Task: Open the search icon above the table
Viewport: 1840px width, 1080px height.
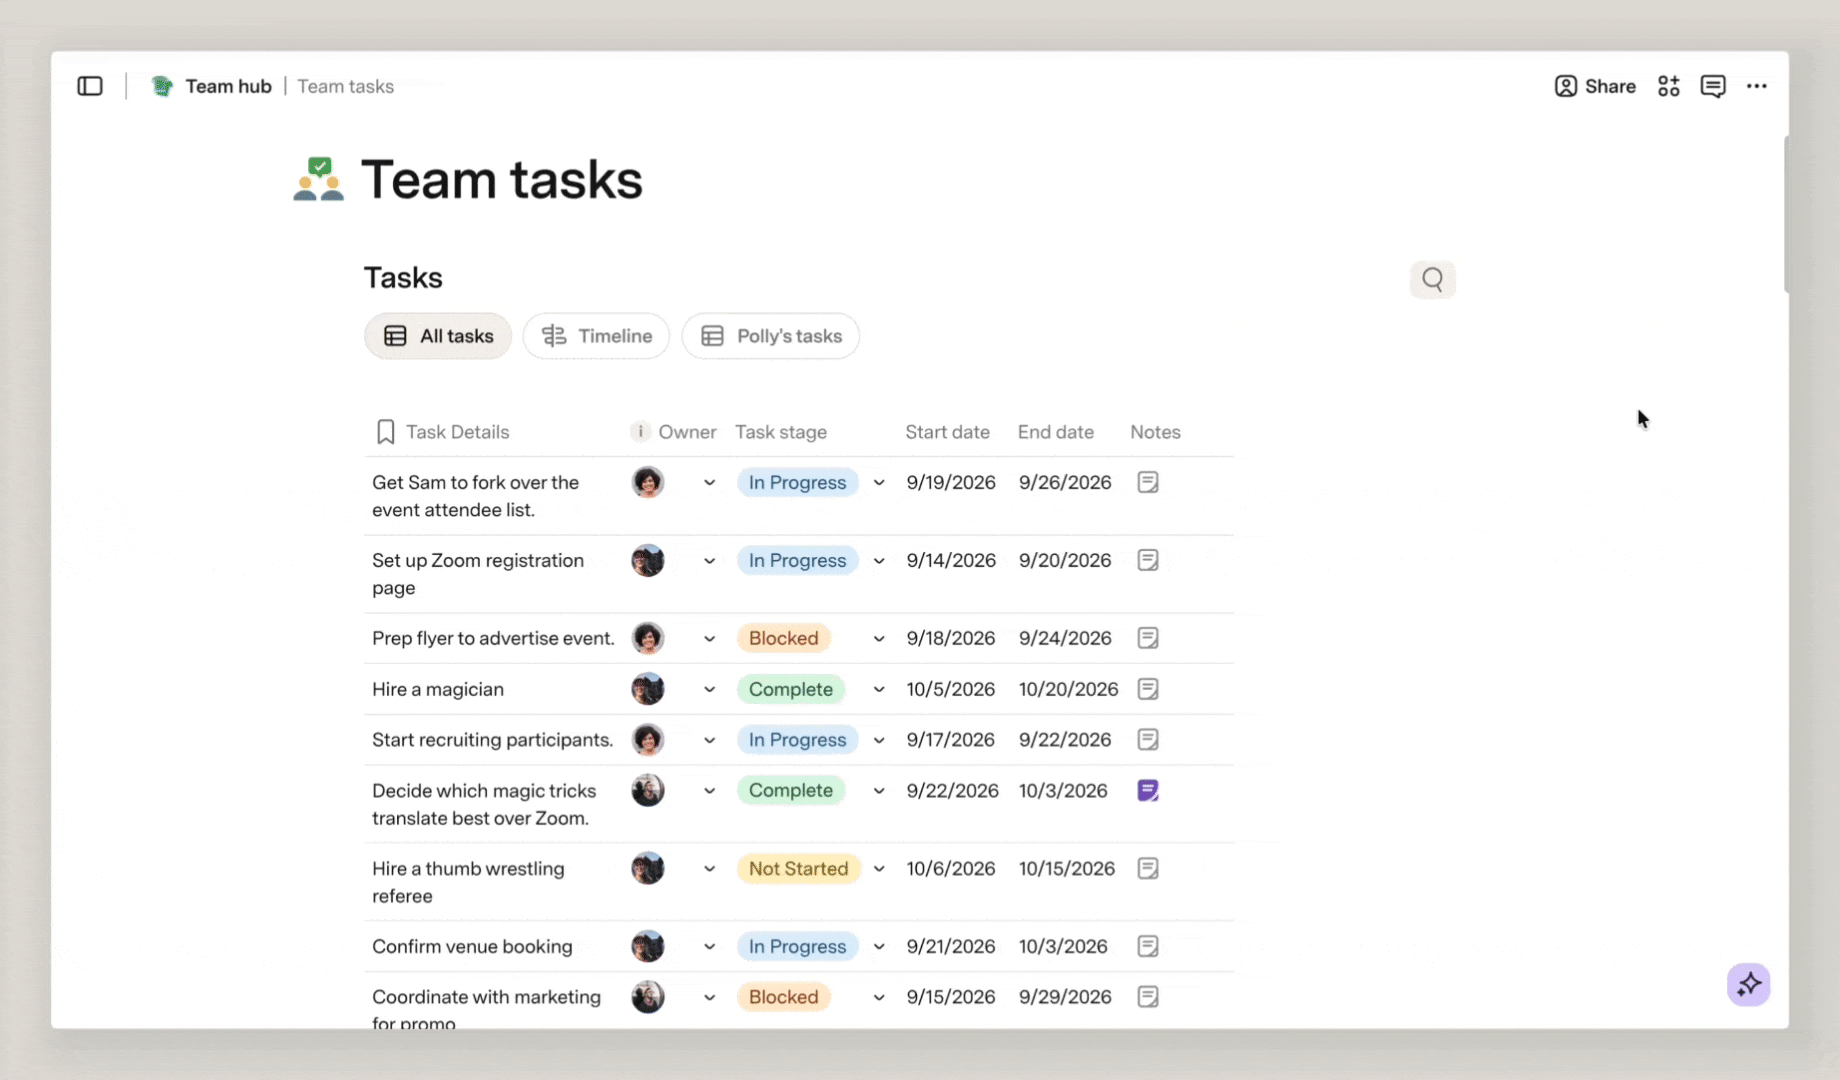Action: point(1432,279)
